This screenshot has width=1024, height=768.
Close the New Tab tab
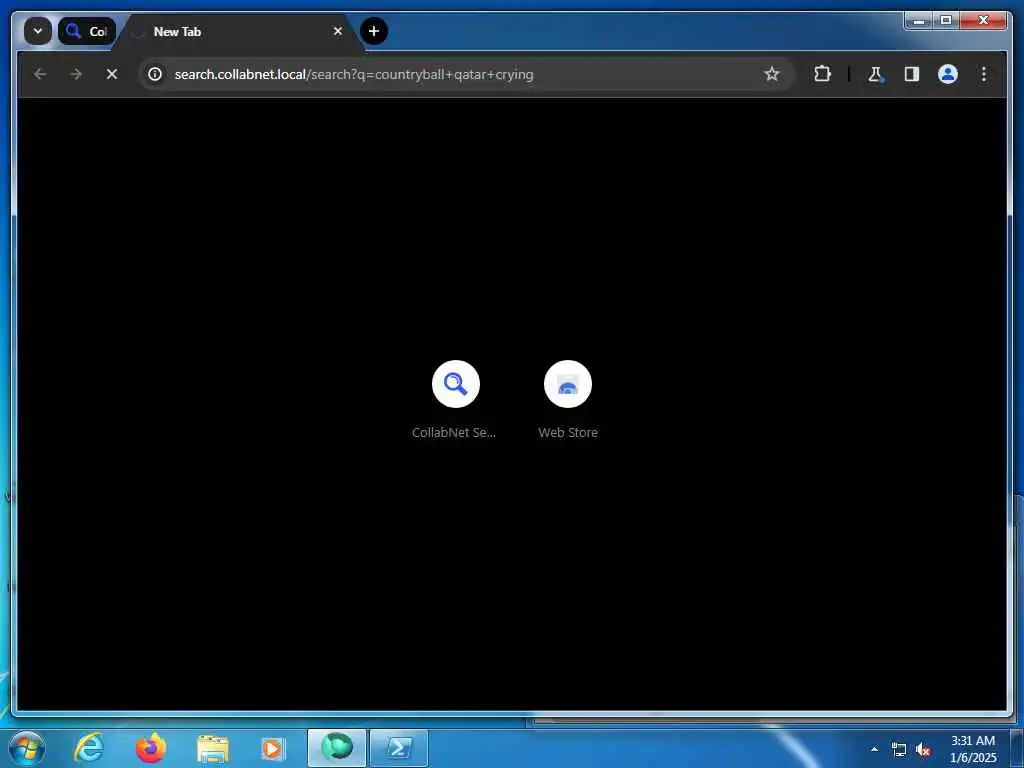click(x=338, y=31)
